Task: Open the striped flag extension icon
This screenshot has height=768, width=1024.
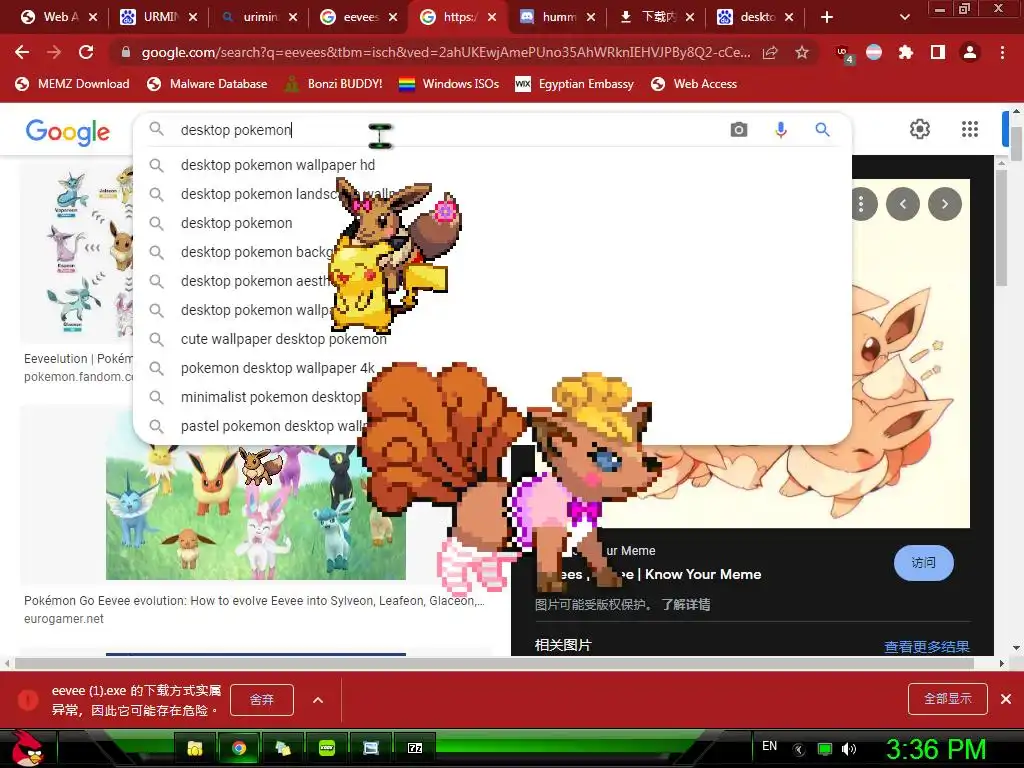Action: pos(874,52)
